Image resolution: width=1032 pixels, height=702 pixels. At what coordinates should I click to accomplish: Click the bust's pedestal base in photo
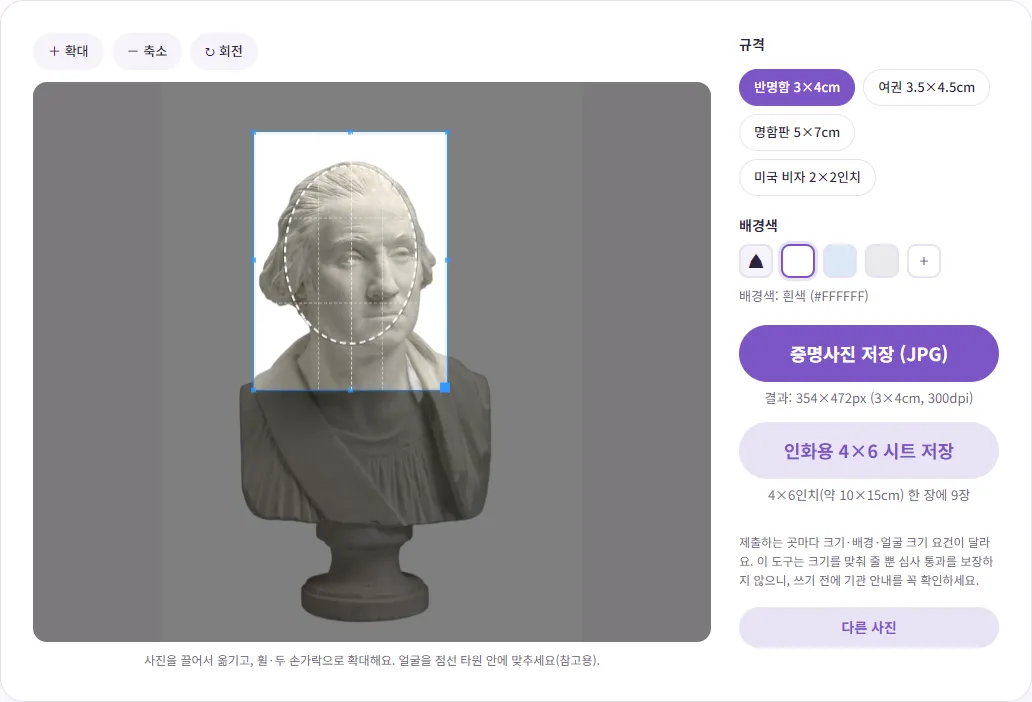[365, 595]
